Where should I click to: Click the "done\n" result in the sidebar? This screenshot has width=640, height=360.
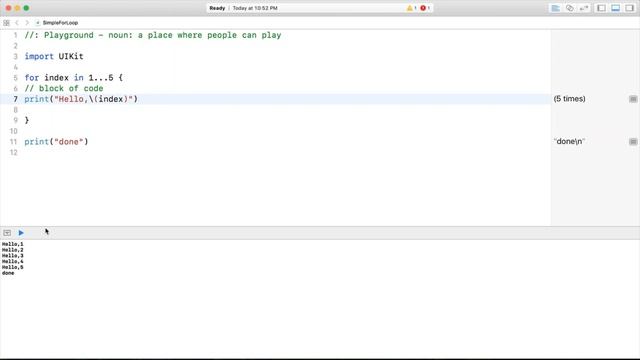pos(569,141)
